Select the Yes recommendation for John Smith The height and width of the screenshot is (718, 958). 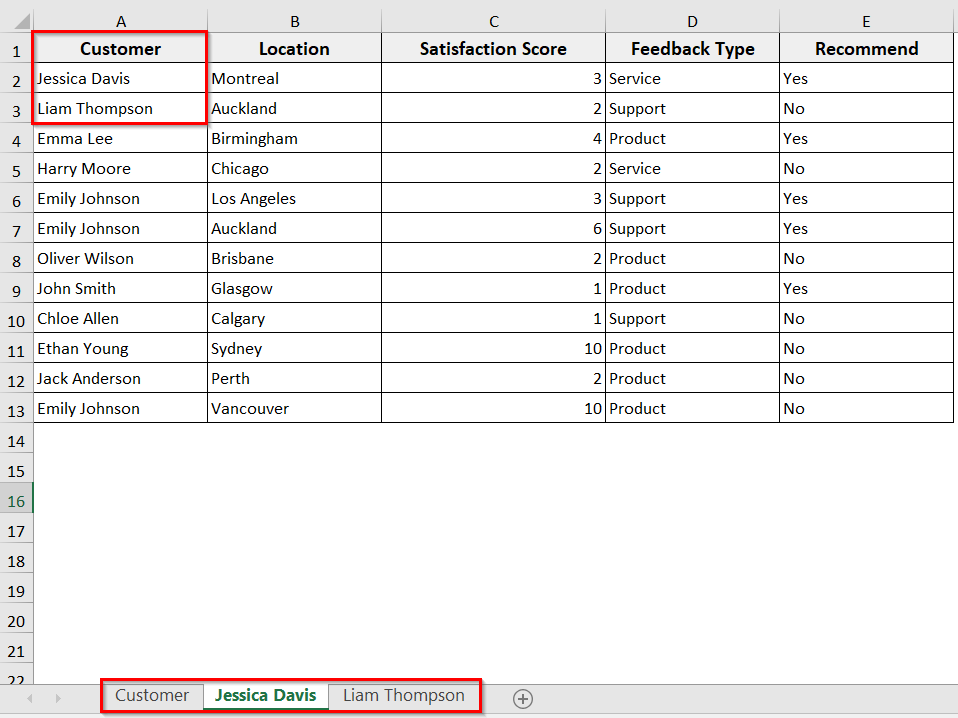click(866, 288)
